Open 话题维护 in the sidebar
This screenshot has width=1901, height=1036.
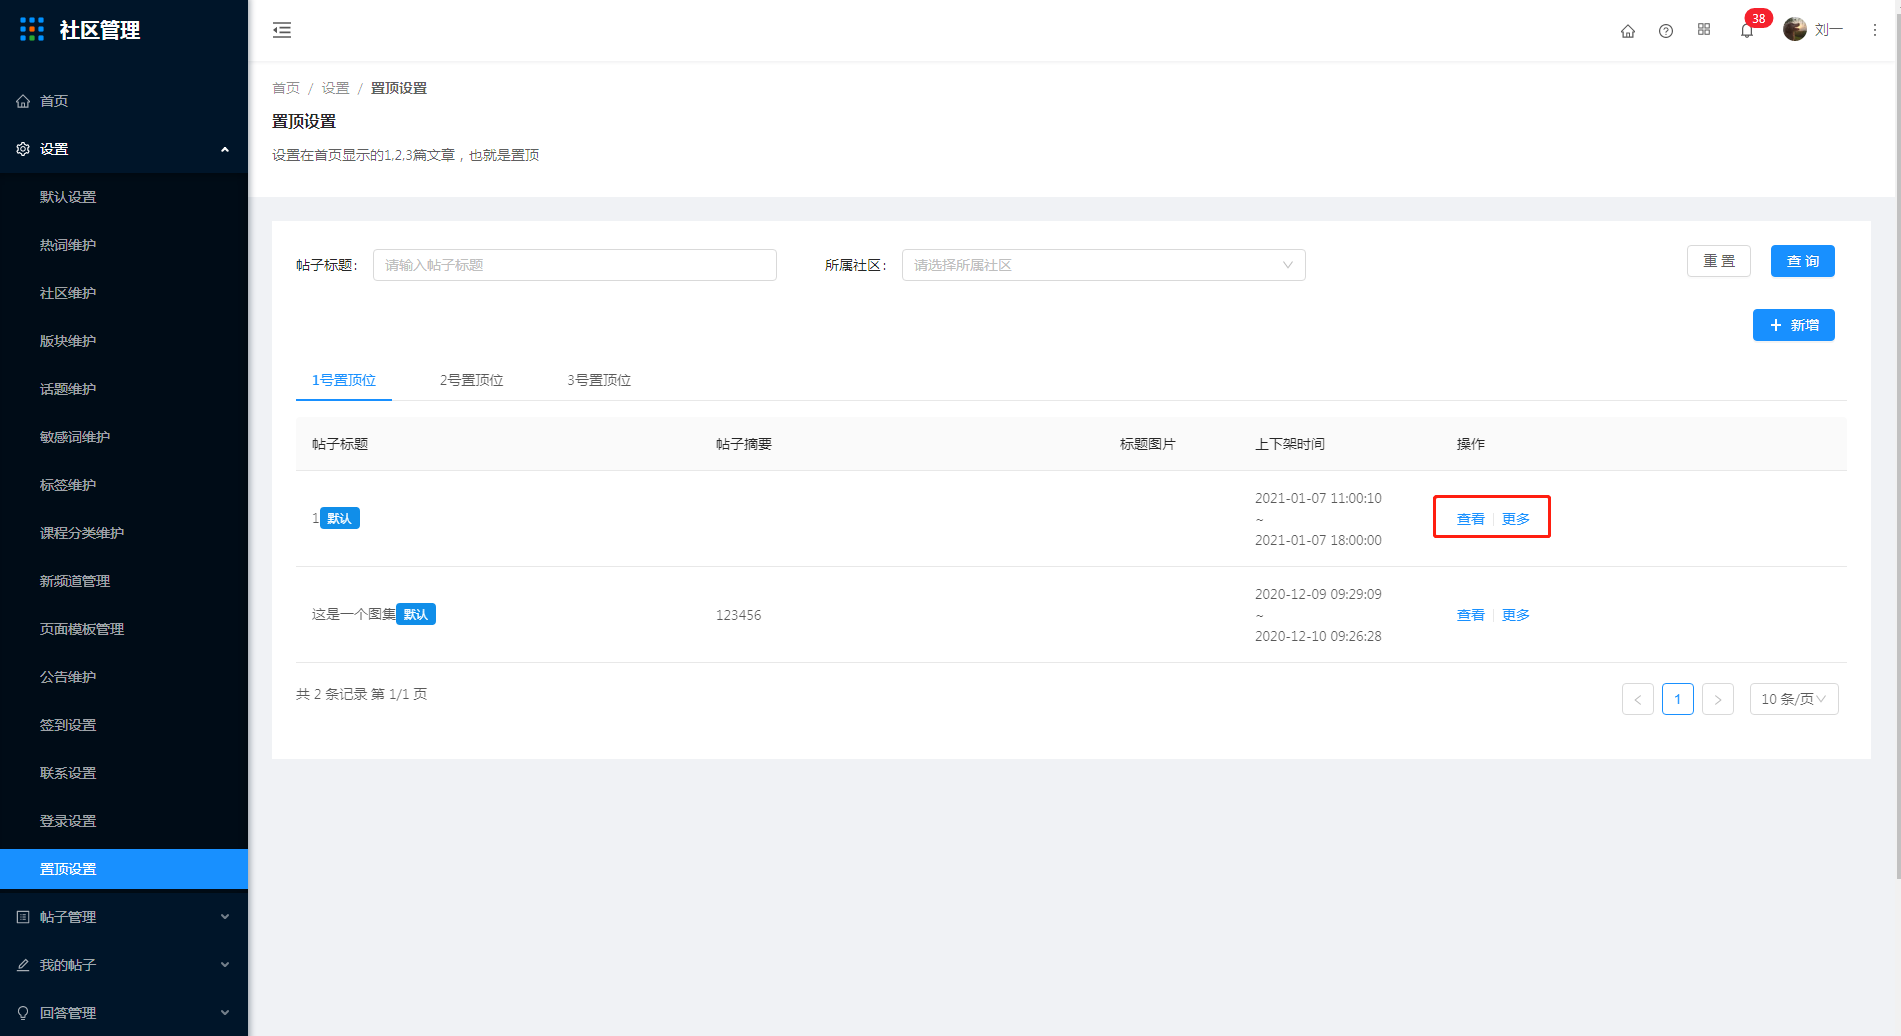pos(68,389)
